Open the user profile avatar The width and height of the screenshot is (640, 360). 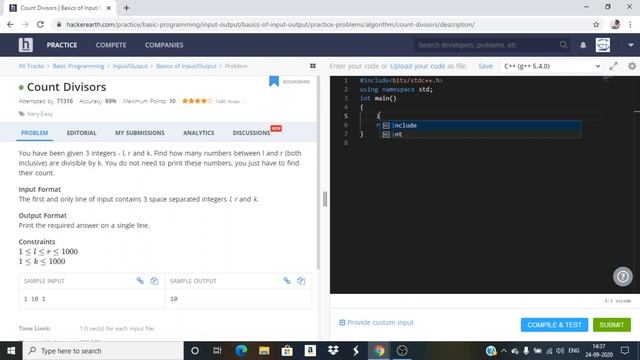pyautogui.click(x=603, y=45)
